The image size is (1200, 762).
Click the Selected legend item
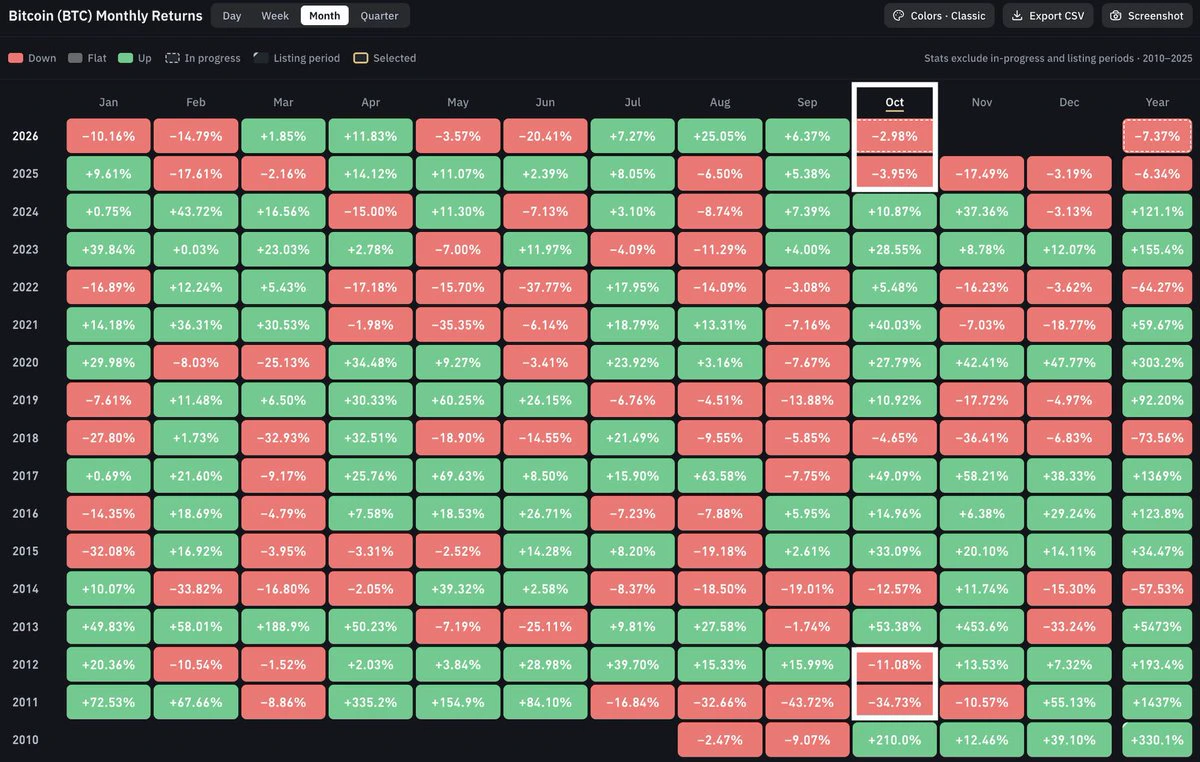384,58
